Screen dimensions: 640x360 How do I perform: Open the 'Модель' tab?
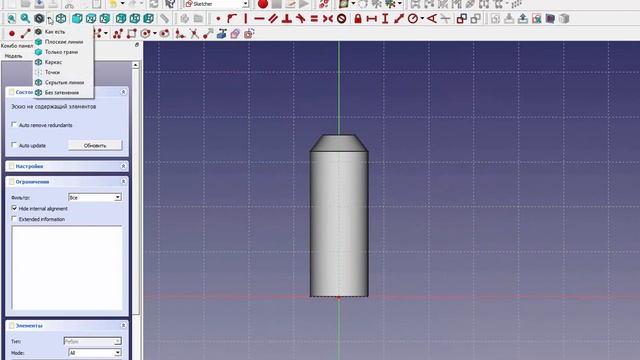[x=13, y=56]
